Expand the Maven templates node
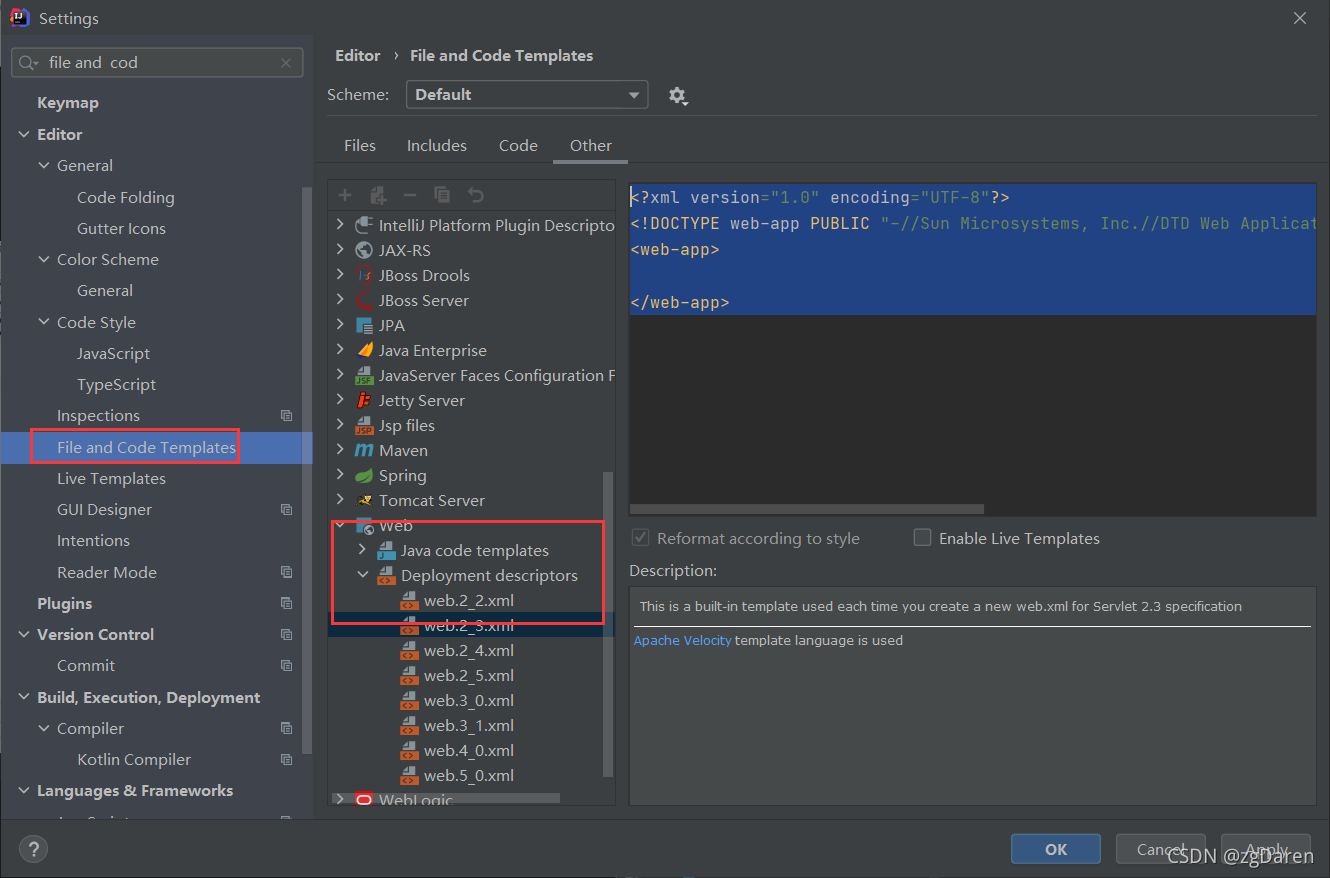 click(340, 450)
